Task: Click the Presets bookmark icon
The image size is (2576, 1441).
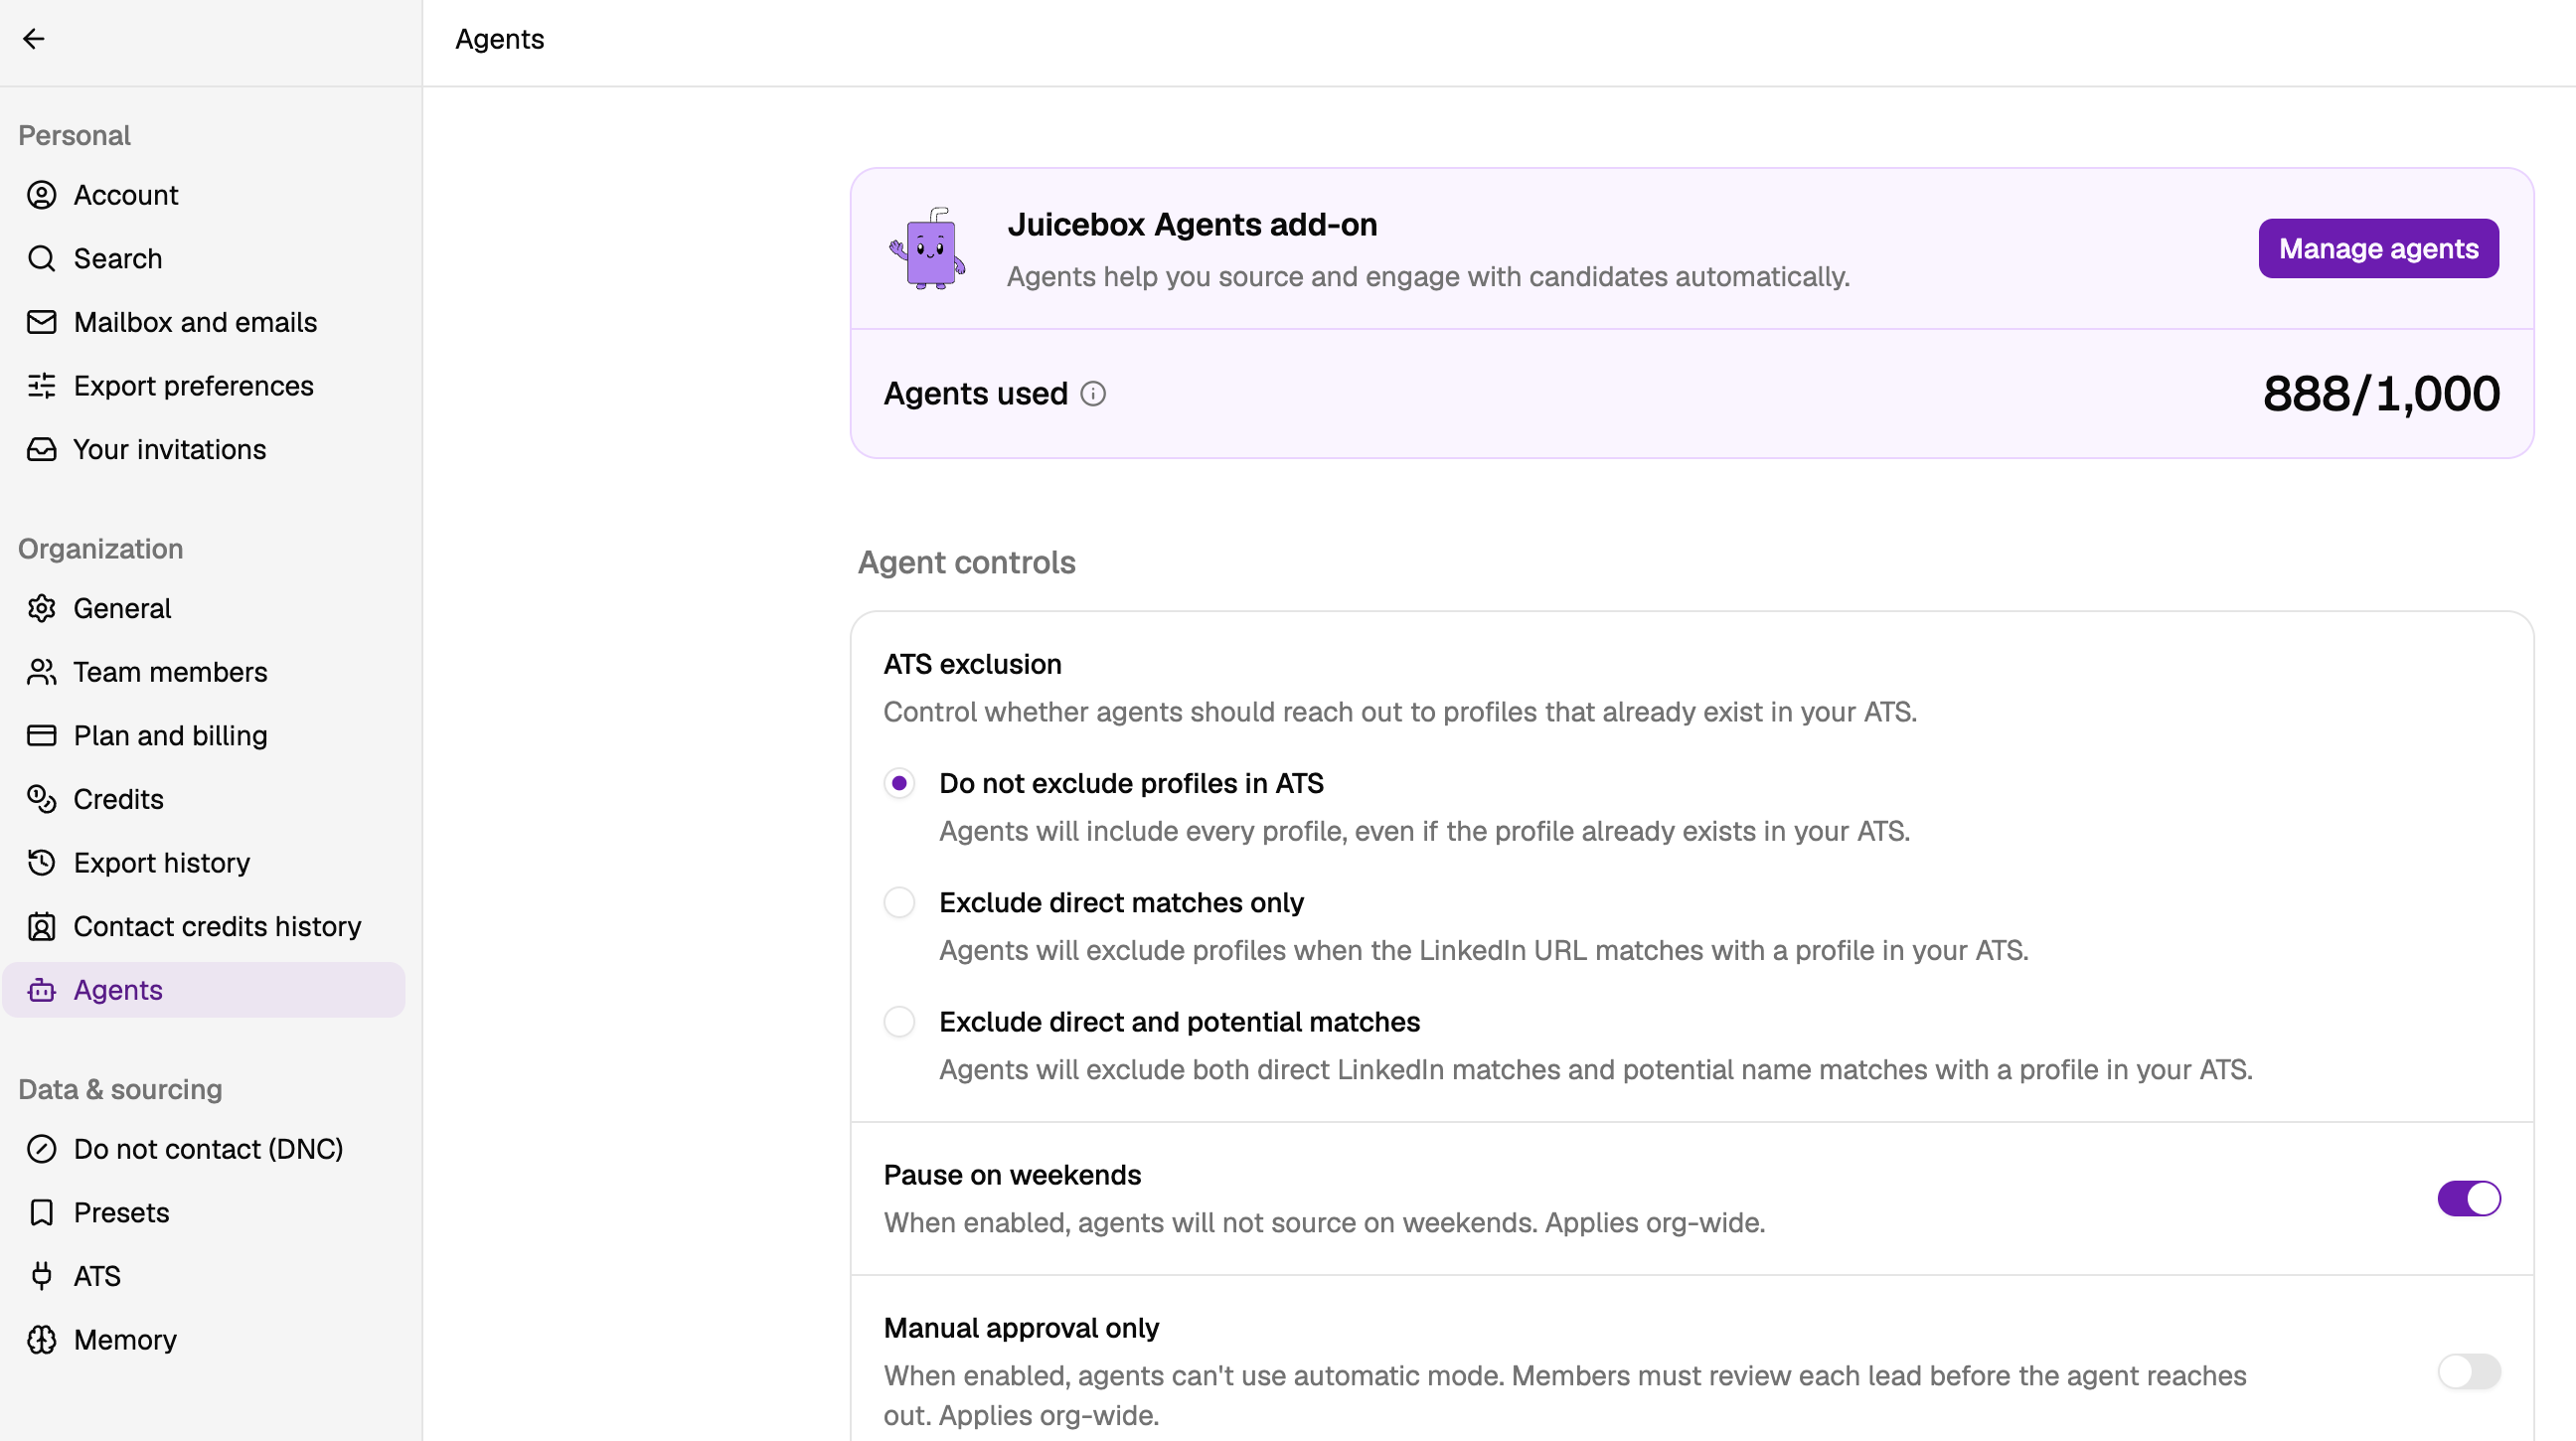Action: coord(41,1213)
